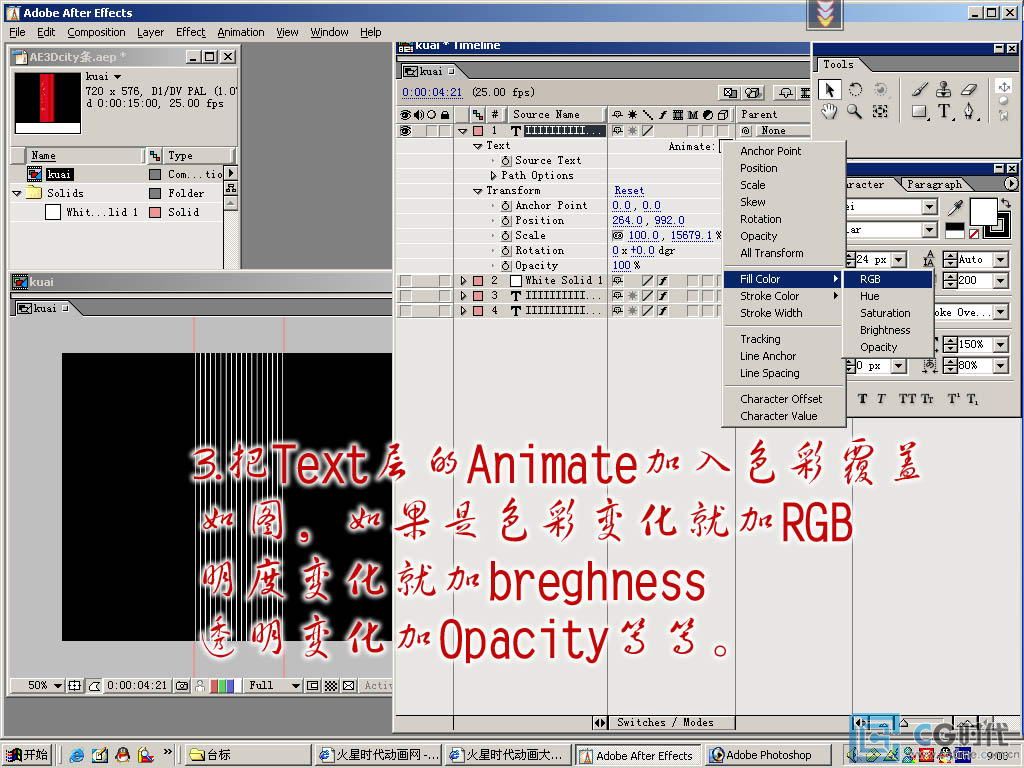This screenshot has width=1024, height=768.
Task: Expand Path Options group
Action: pos(494,175)
